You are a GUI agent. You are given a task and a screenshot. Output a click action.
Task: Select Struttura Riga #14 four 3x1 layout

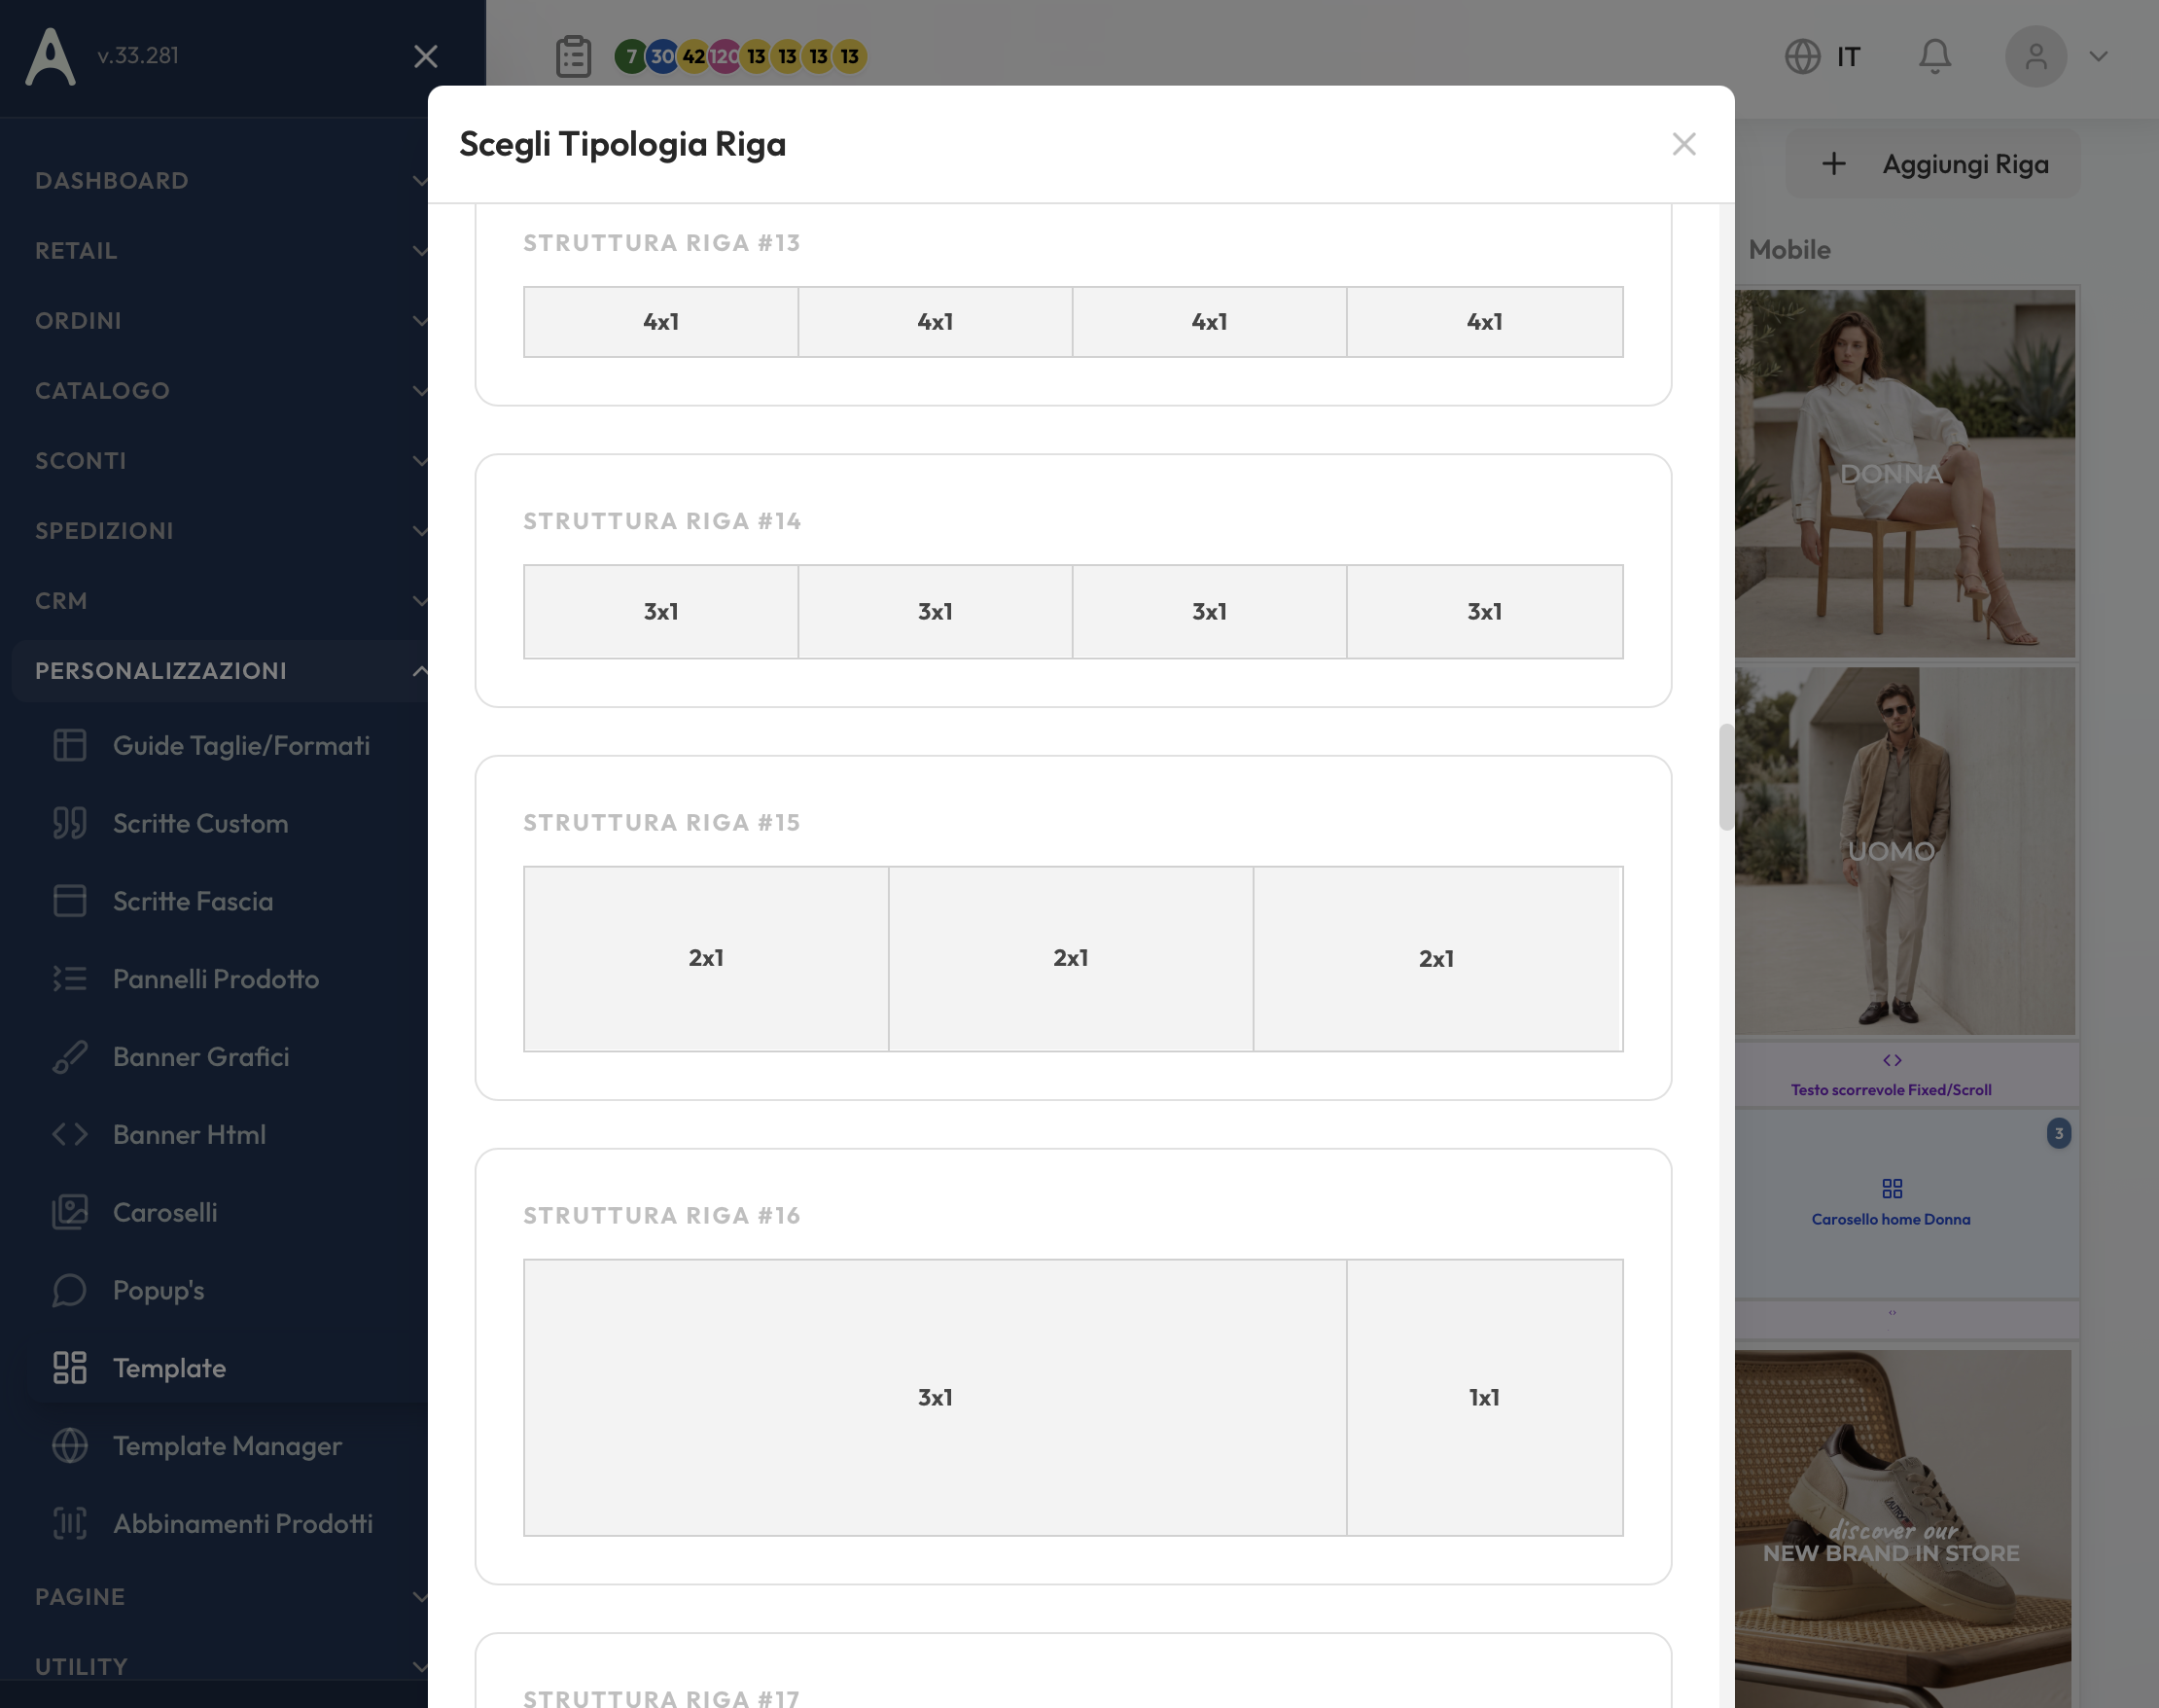click(1073, 612)
